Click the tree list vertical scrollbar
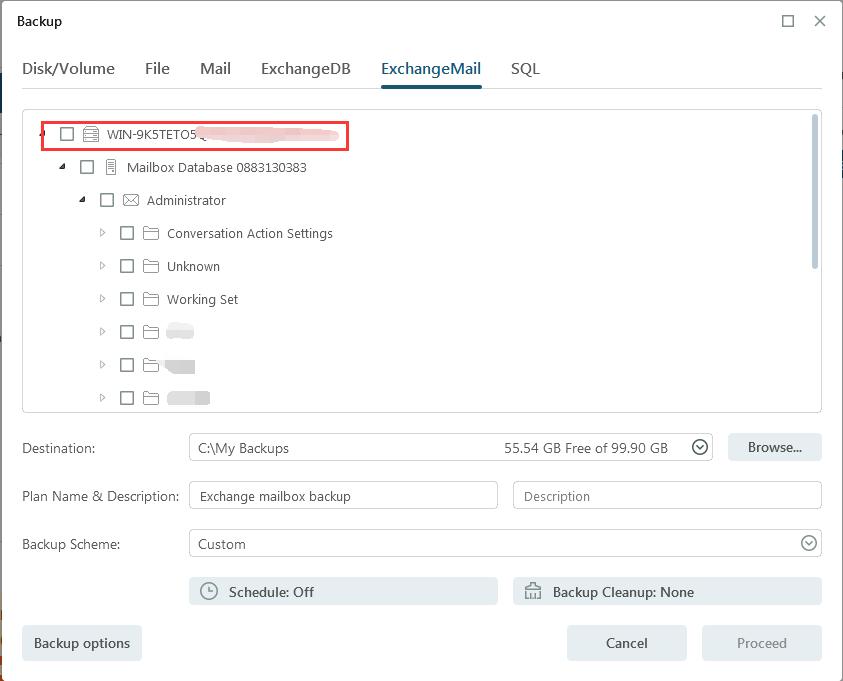 [x=815, y=190]
